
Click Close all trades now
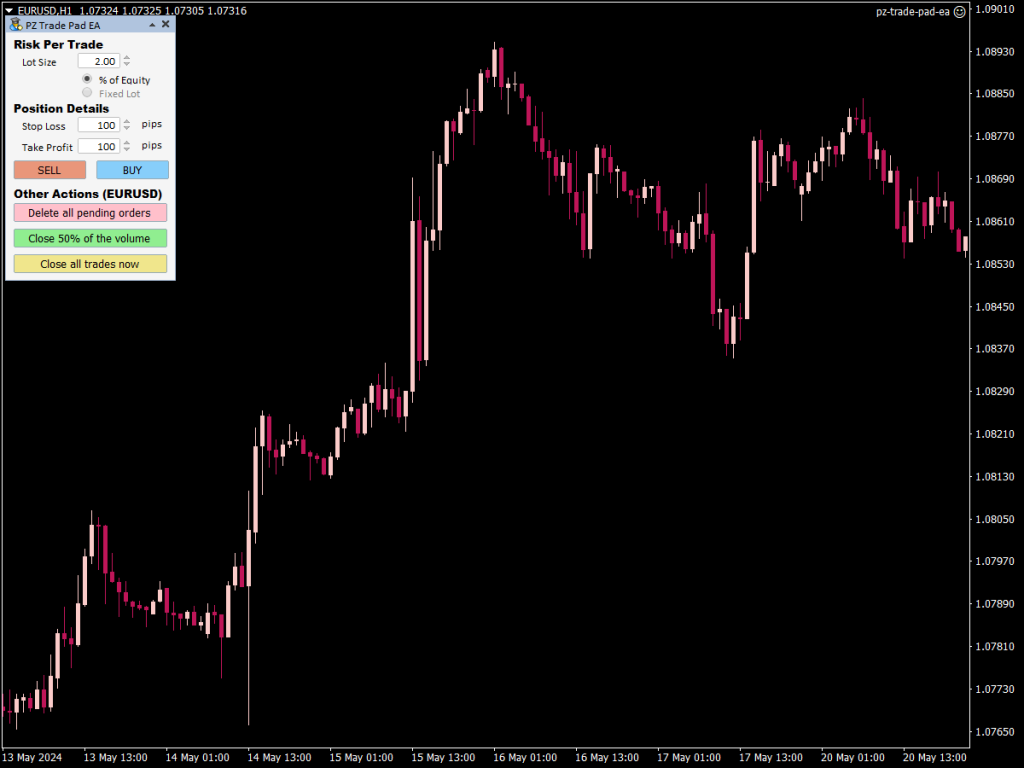tap(89, 263)
